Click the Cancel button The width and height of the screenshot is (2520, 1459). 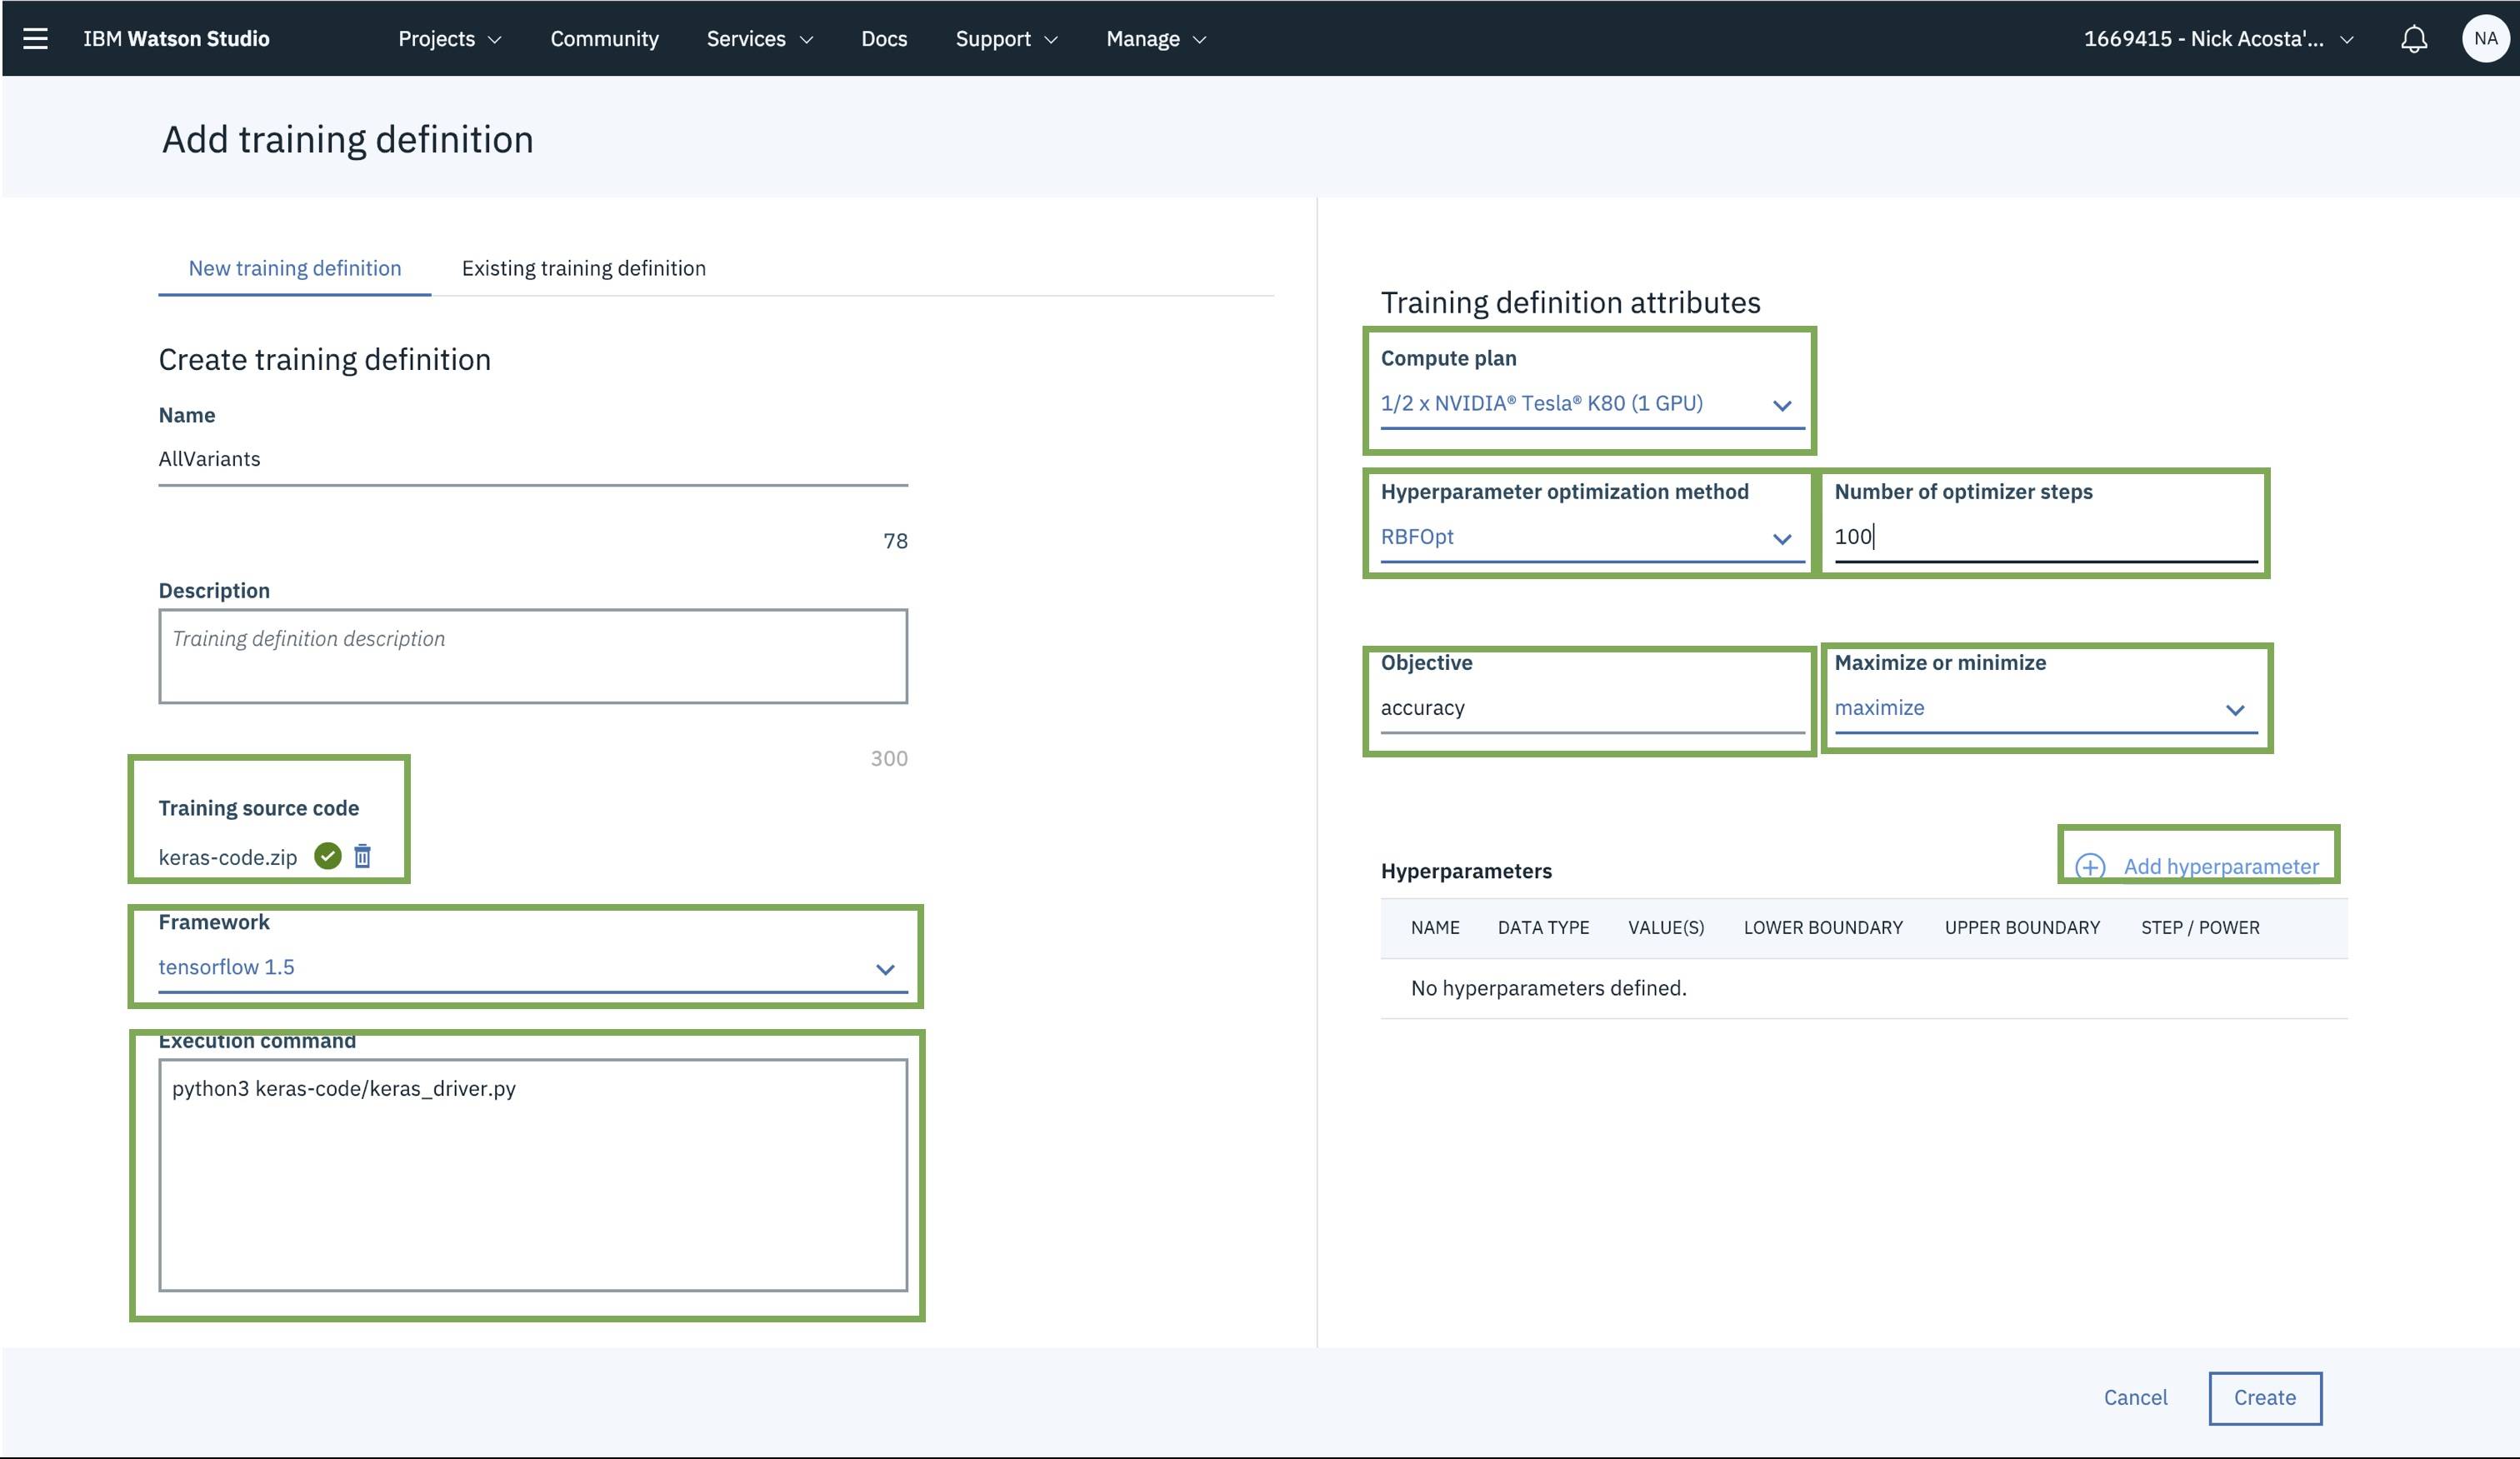pos(2135,1397)
